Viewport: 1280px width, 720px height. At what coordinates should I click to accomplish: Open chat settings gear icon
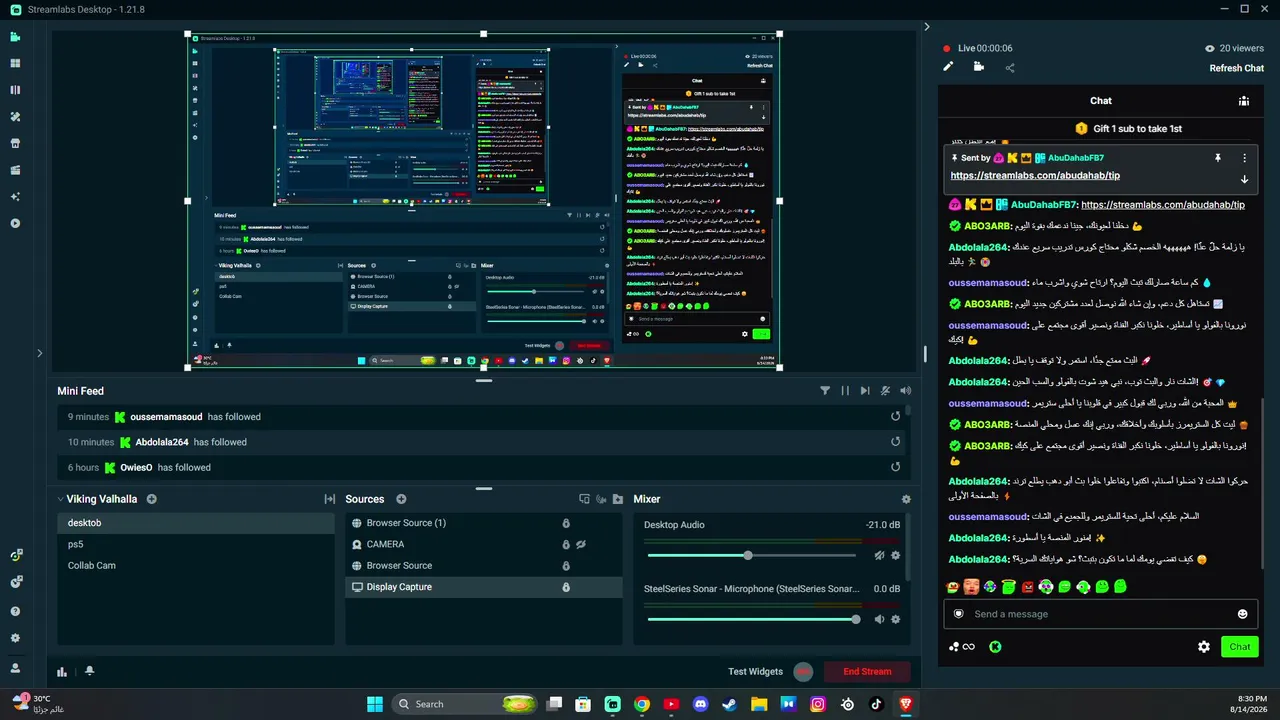1204,647
